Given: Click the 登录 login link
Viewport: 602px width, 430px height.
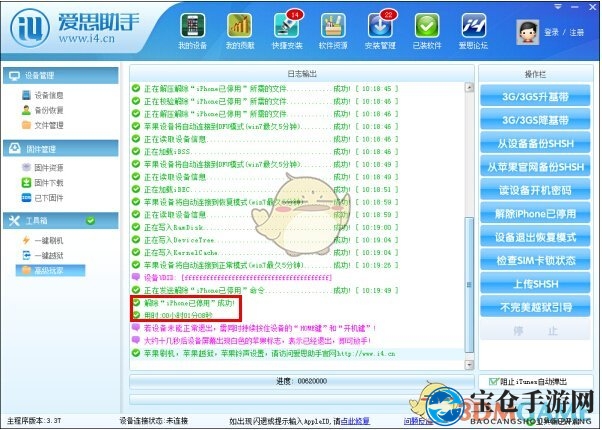Looking at the screenshot, I should [x=551, y=32].
